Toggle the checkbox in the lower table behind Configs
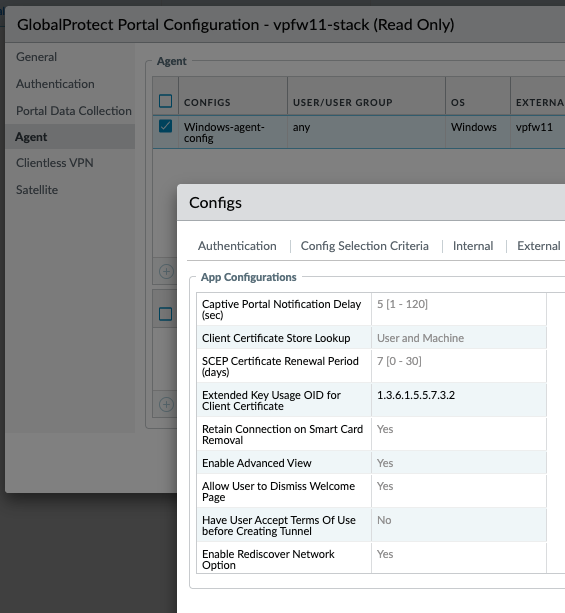Image resolution: width=565 pixels, height=613 pixels. point(165,314)
